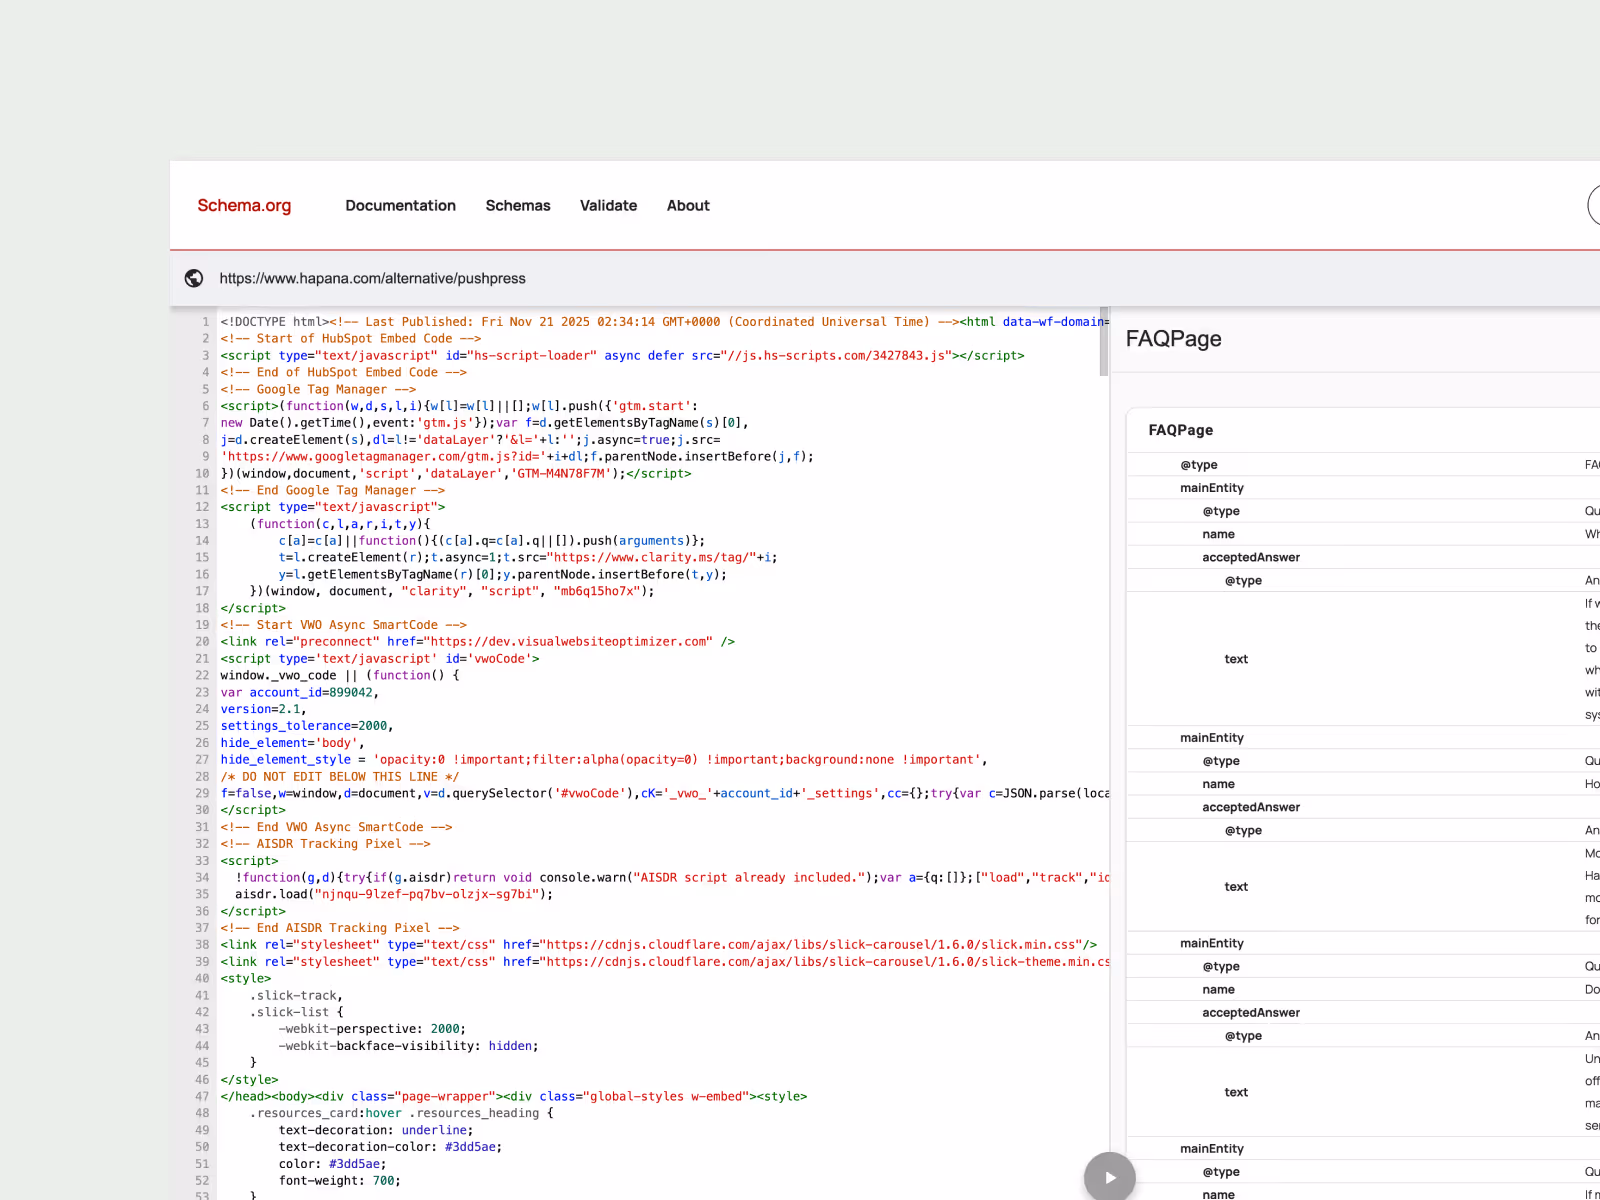Click the first mainEntity row

tap(1364, 488)
